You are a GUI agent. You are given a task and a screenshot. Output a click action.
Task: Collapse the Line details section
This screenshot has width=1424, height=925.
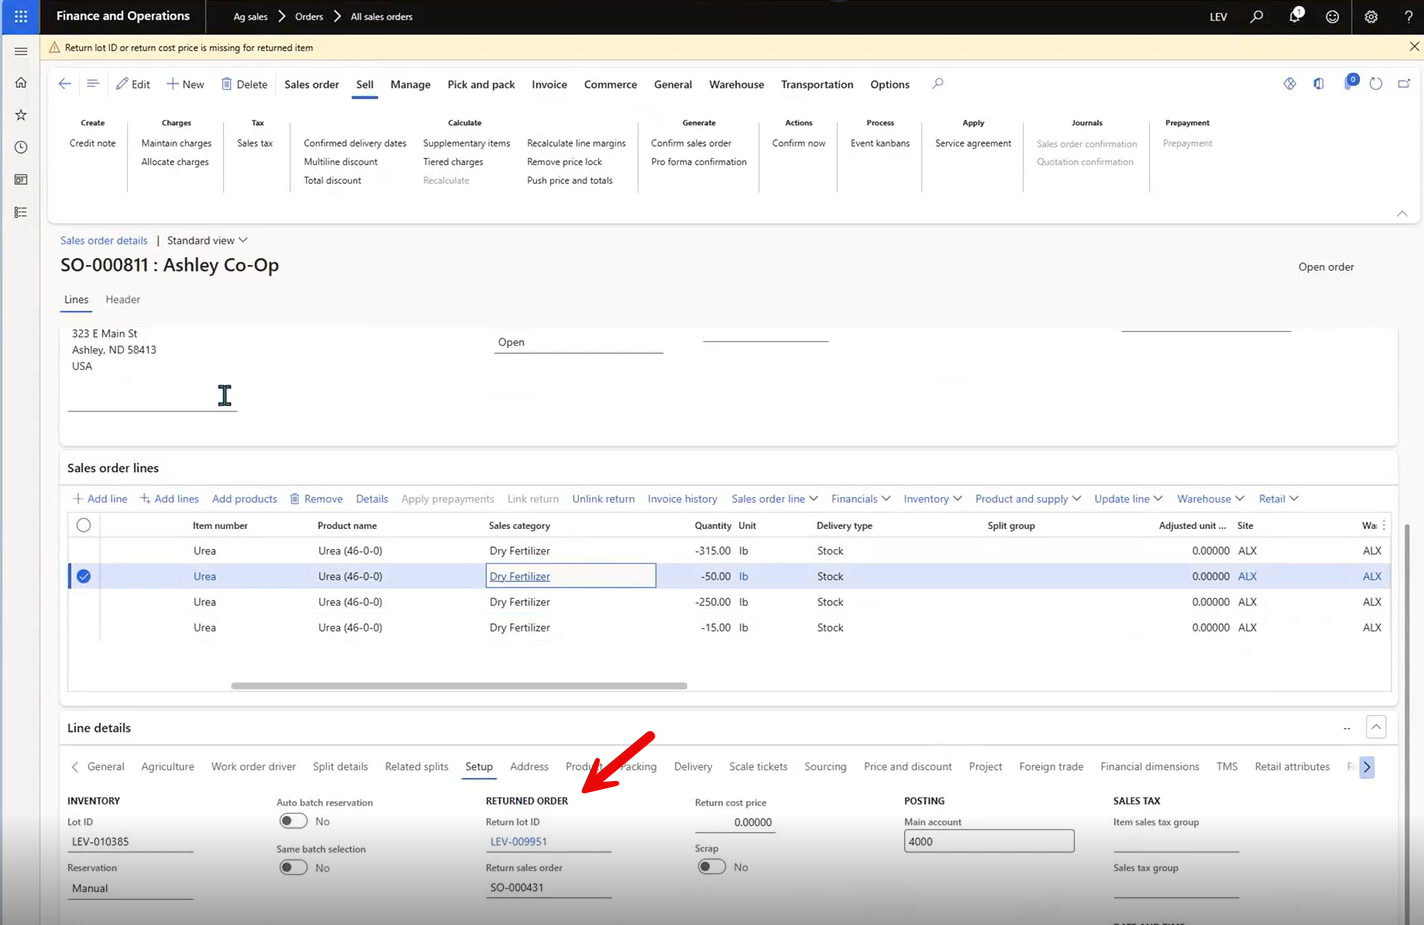[x=1377, y=727]
